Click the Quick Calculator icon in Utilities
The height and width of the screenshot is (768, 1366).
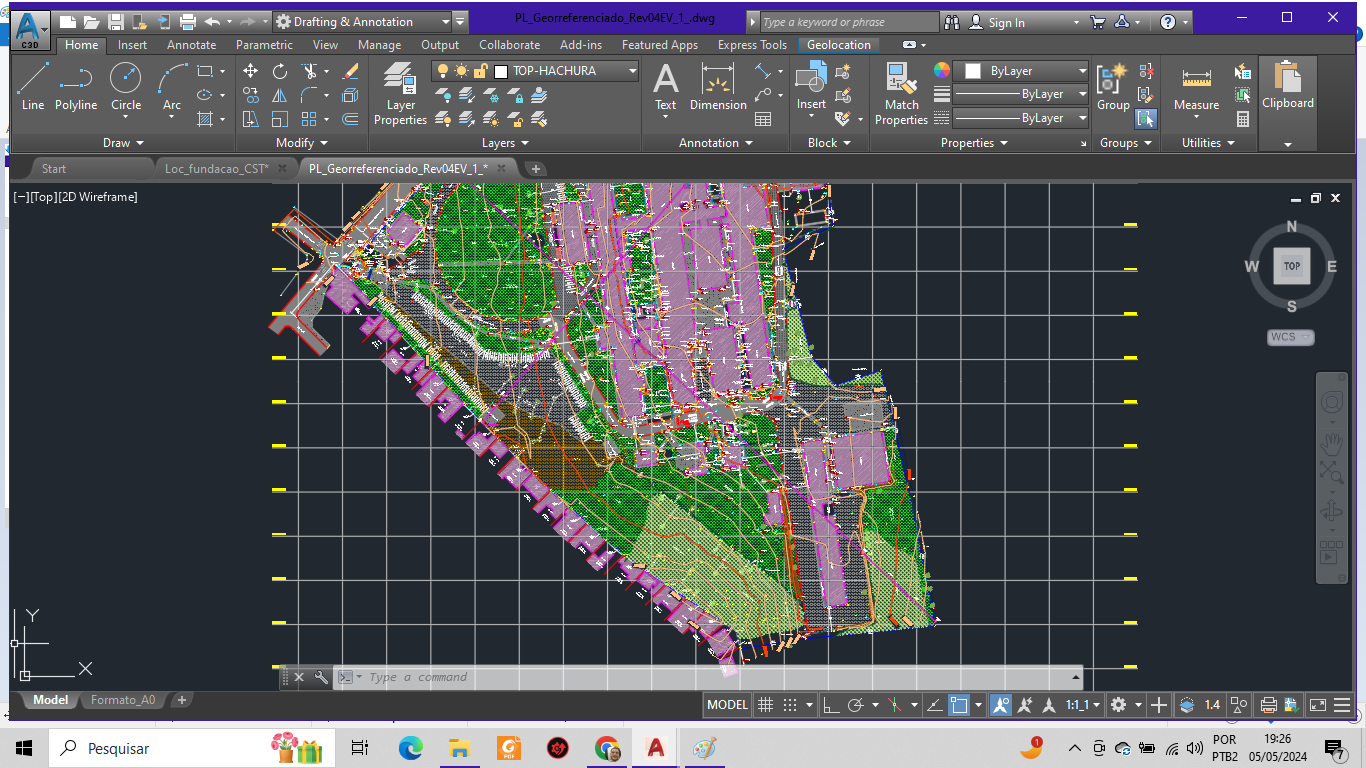[x=1243, y=119]
